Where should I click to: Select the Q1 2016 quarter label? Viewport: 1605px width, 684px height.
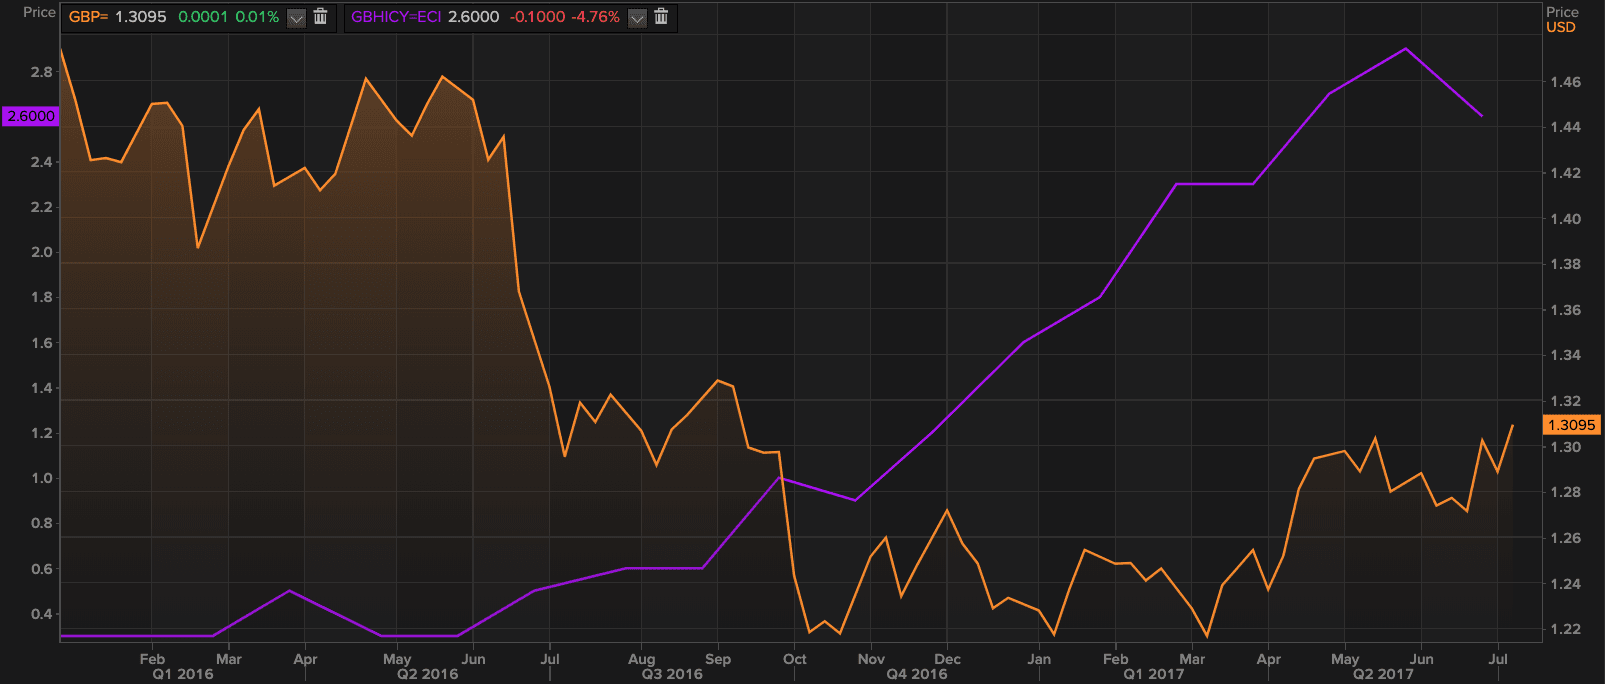click(183, 674)
